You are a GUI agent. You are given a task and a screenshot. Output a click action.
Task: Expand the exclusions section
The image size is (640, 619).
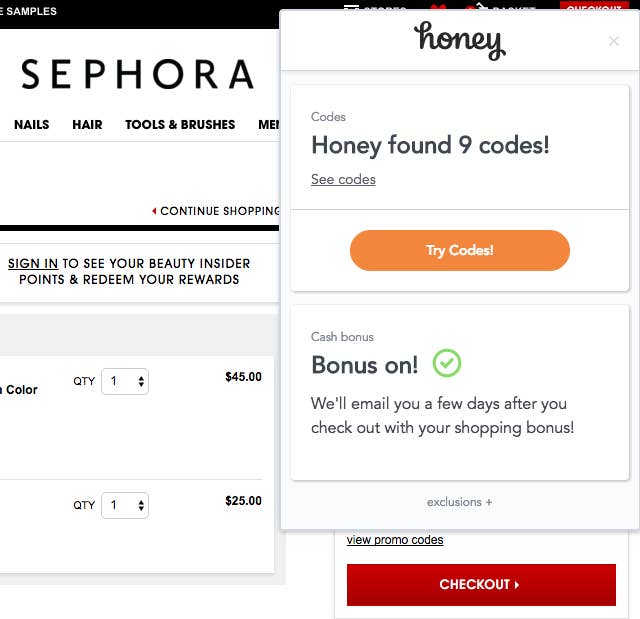(x=459, y=502)
